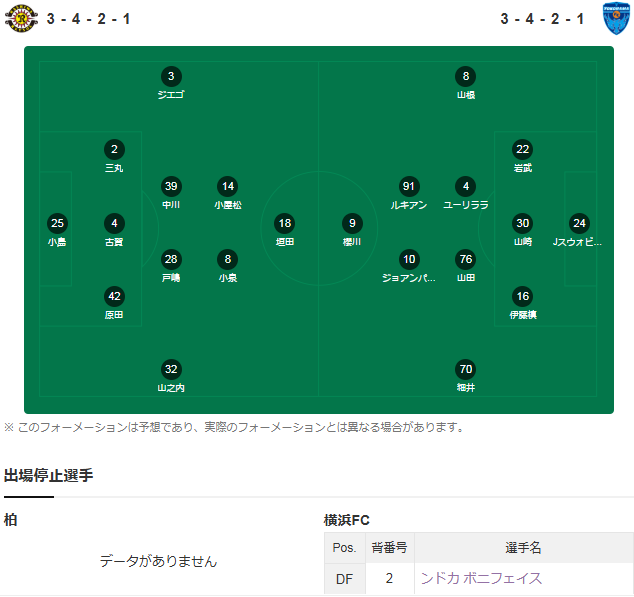
Task: Select the number 39 midfielder marker
Action: tap(171, 186)
